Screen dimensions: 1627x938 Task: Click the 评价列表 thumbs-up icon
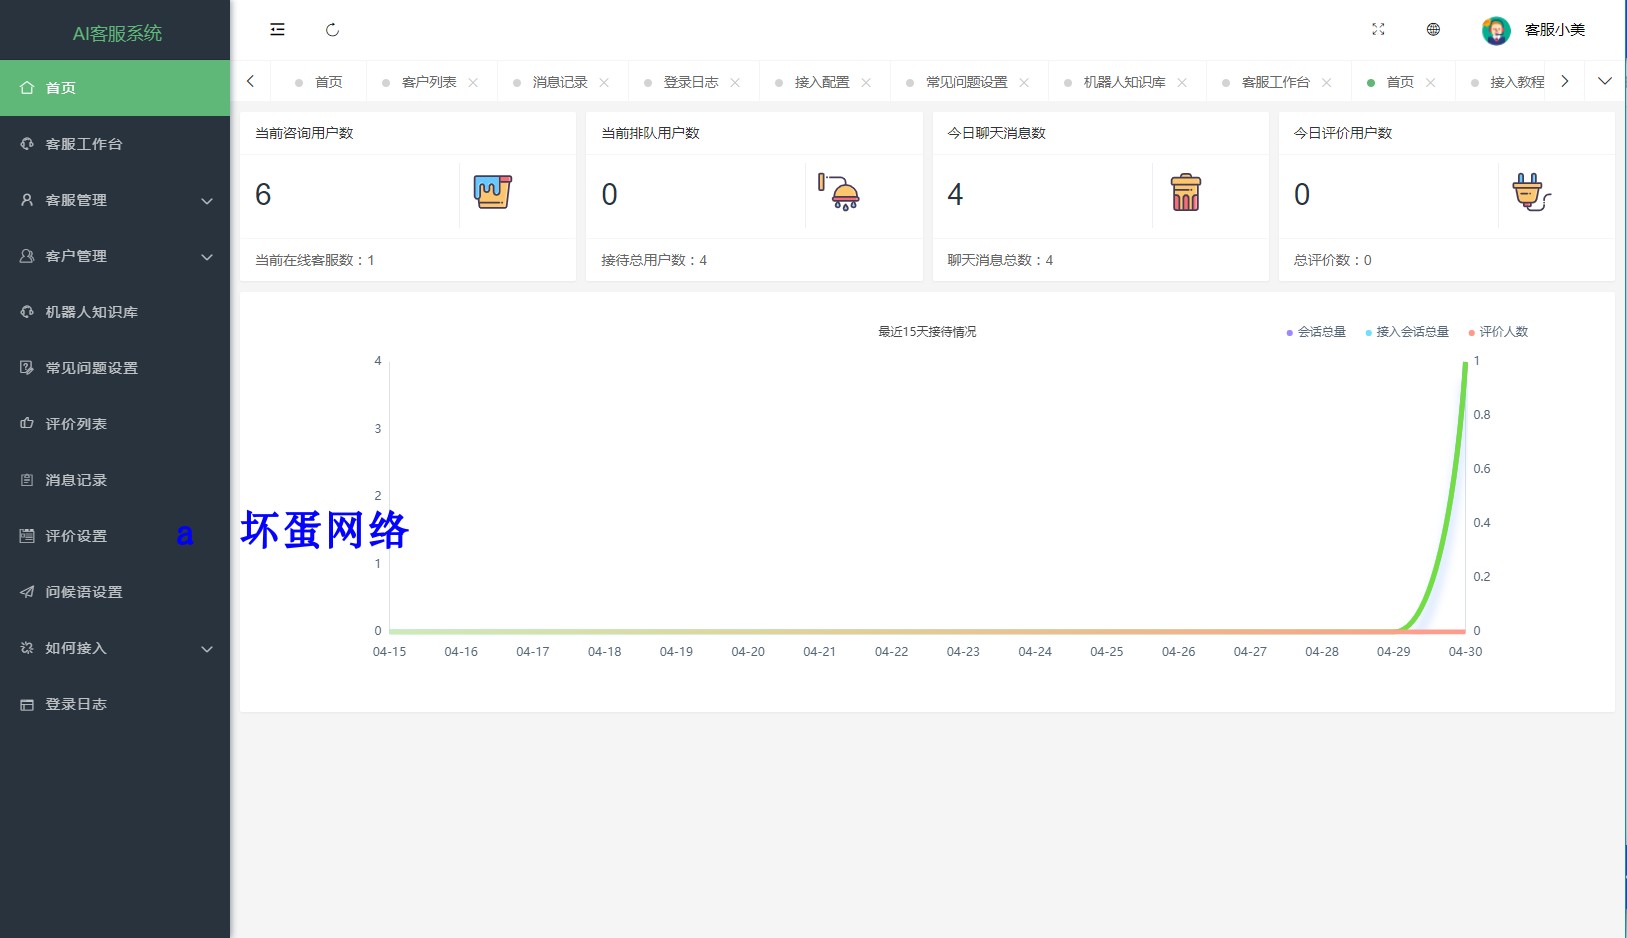tap(27, 424)
